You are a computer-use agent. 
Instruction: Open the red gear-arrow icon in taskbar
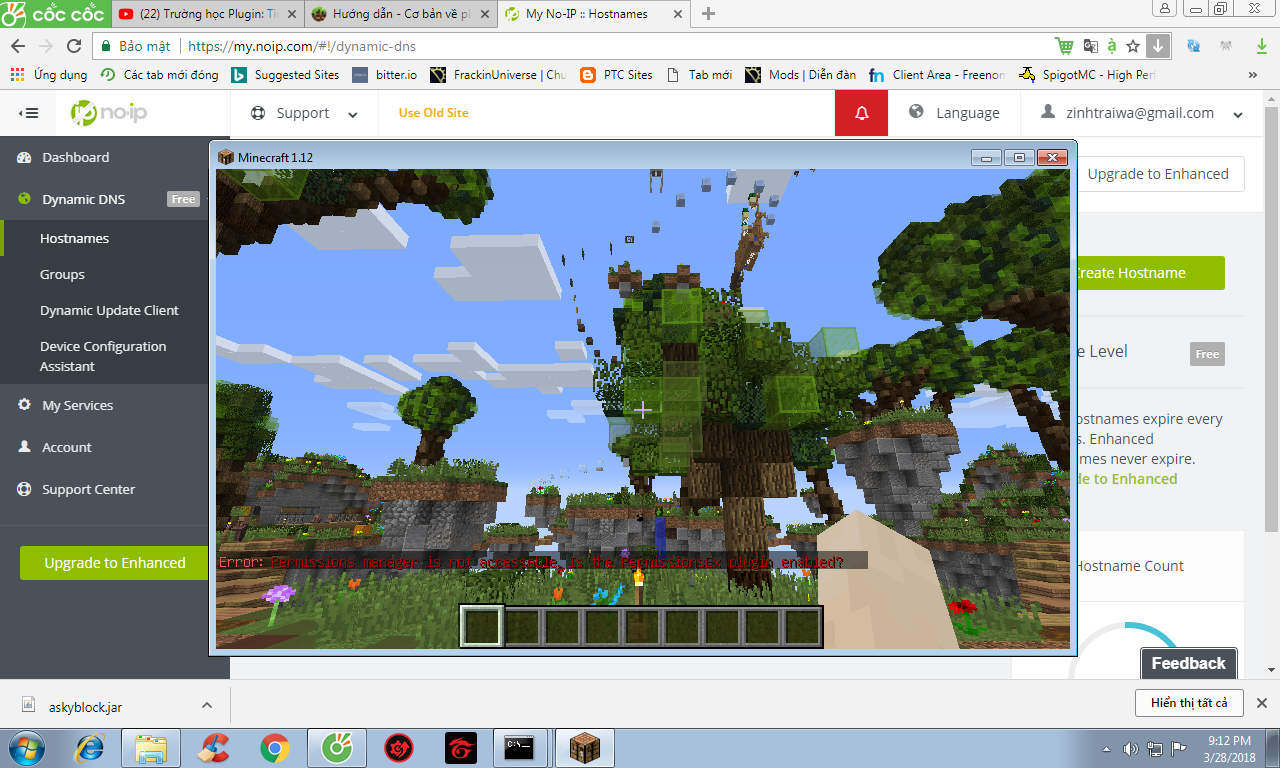399,748
